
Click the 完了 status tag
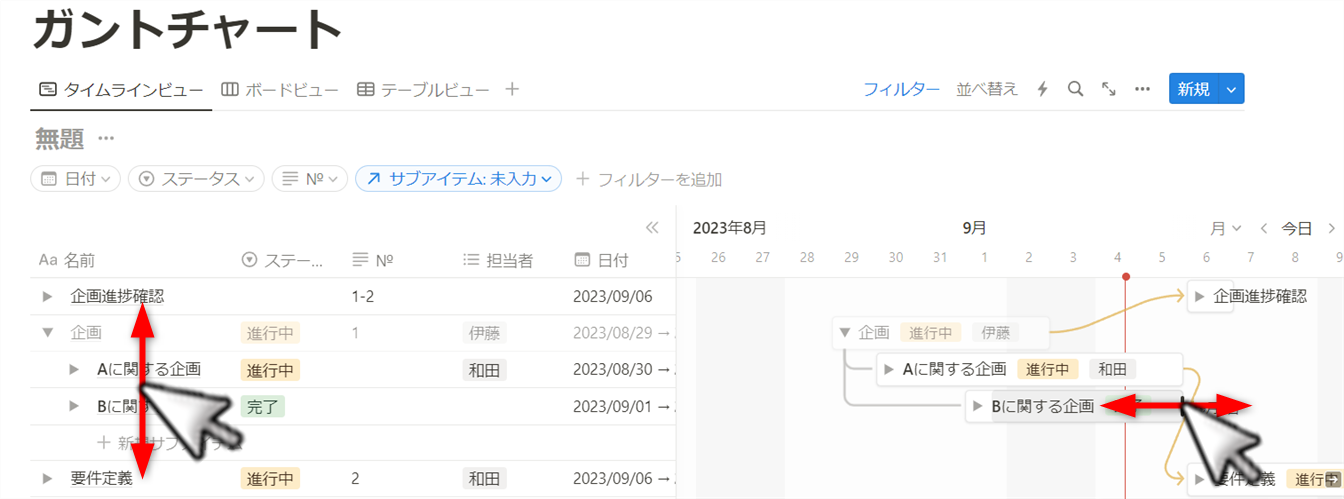[263, 406]
